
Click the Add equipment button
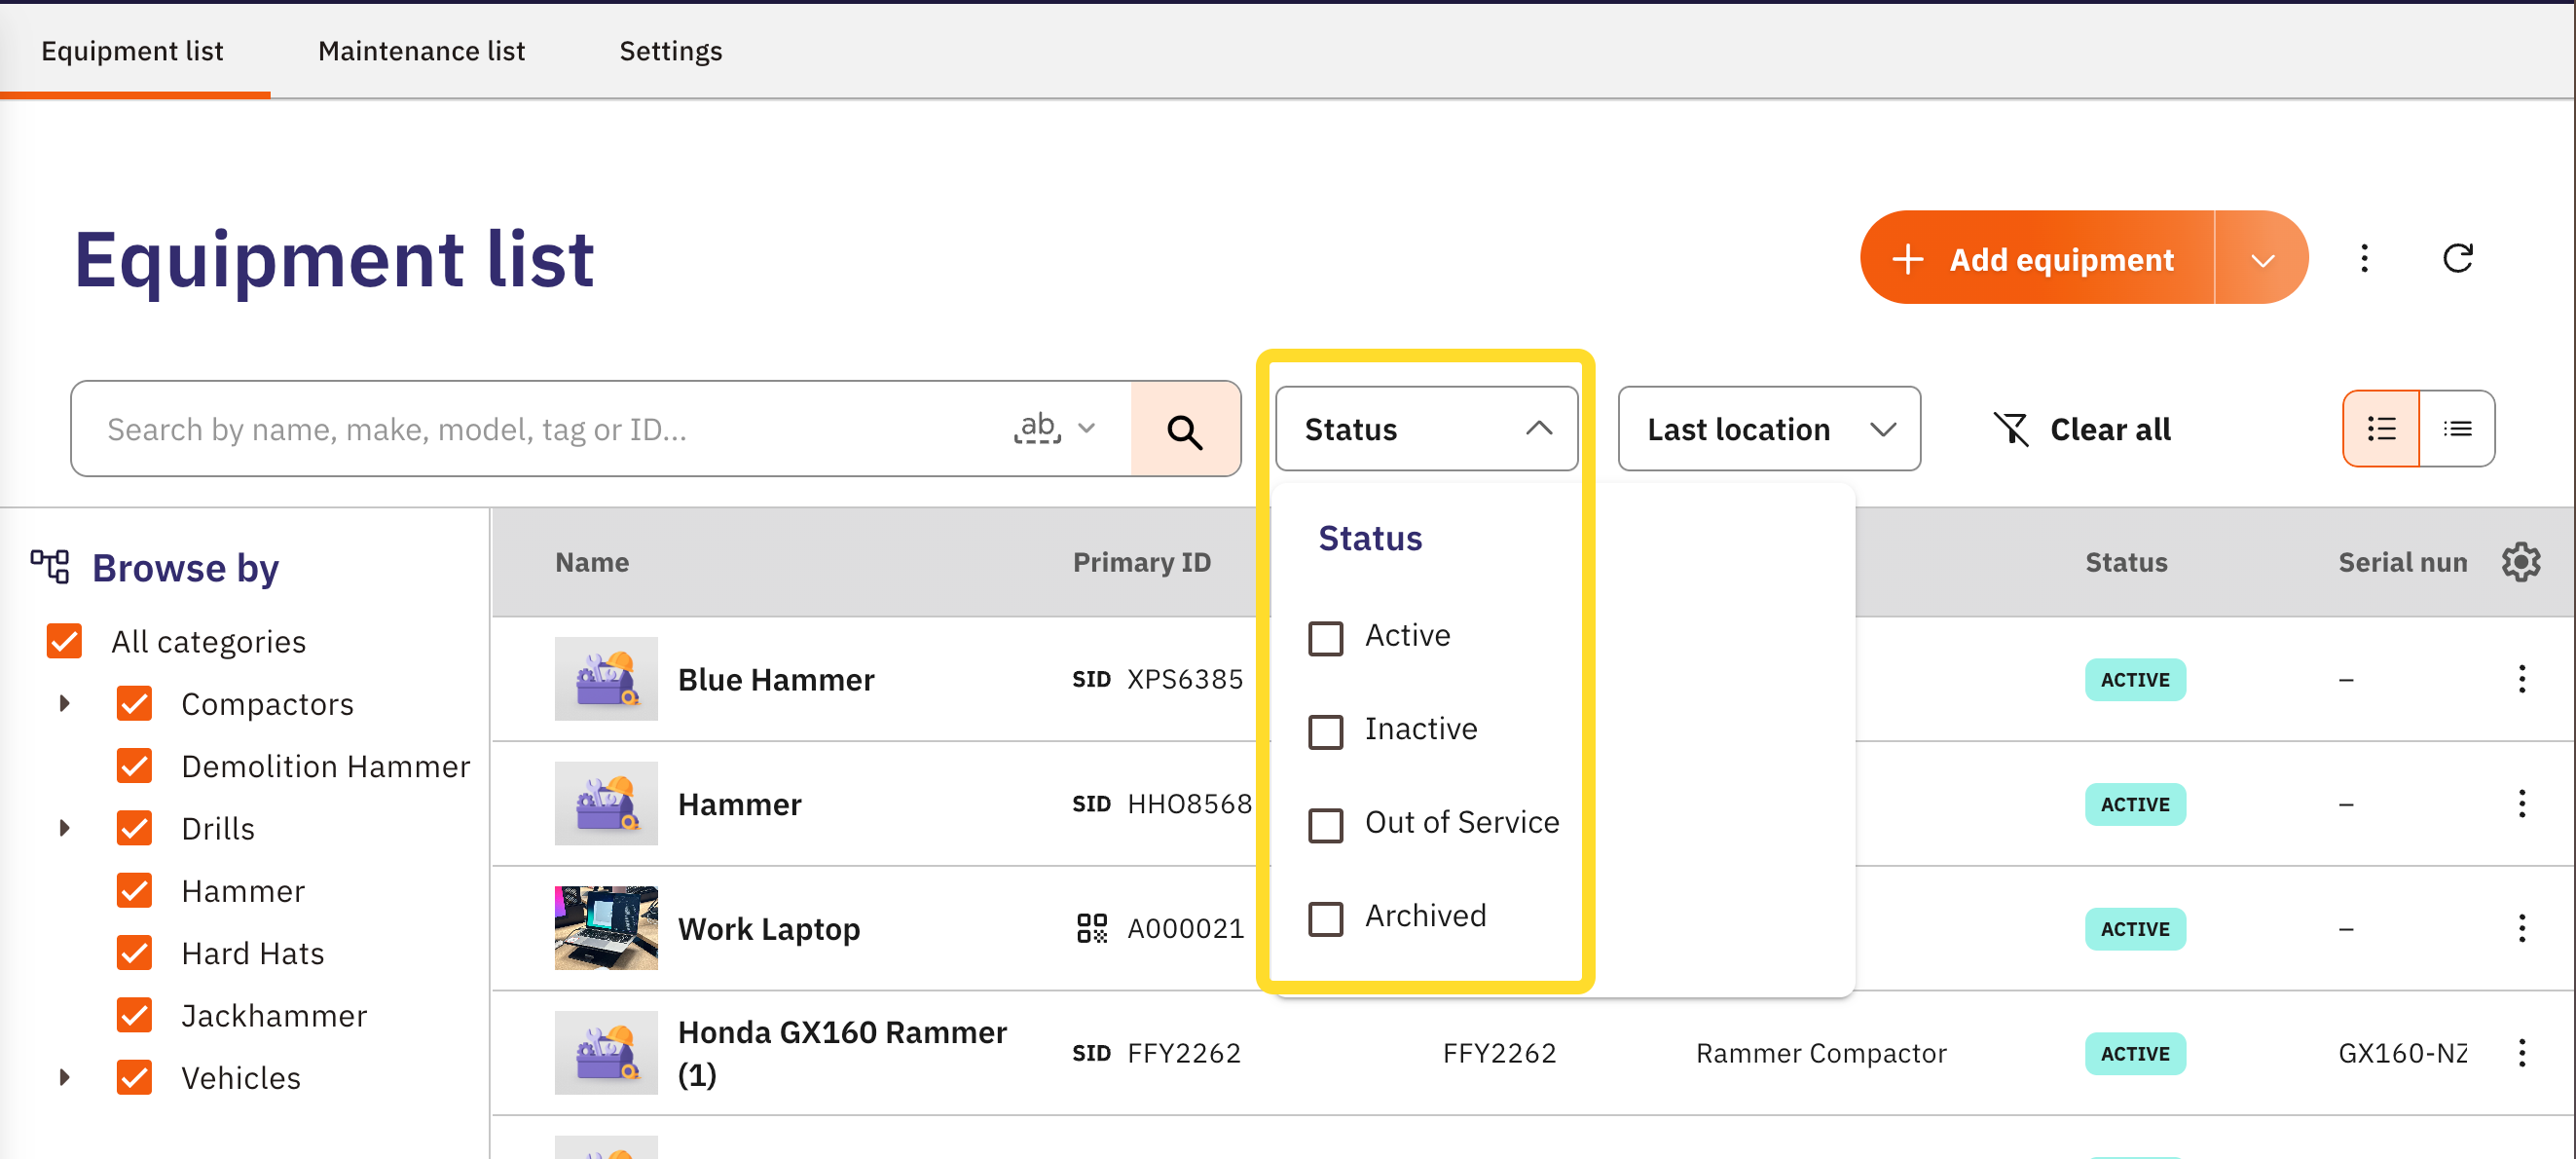[x=2036, y=259]
